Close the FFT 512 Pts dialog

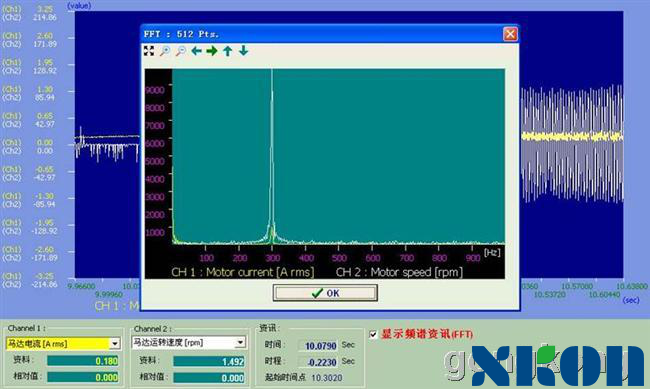(510, 34)
